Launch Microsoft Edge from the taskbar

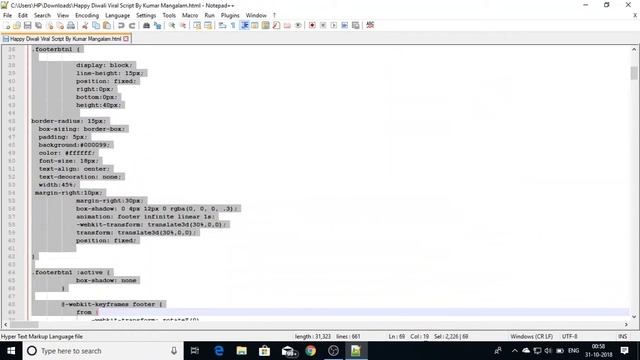[219, 351]
